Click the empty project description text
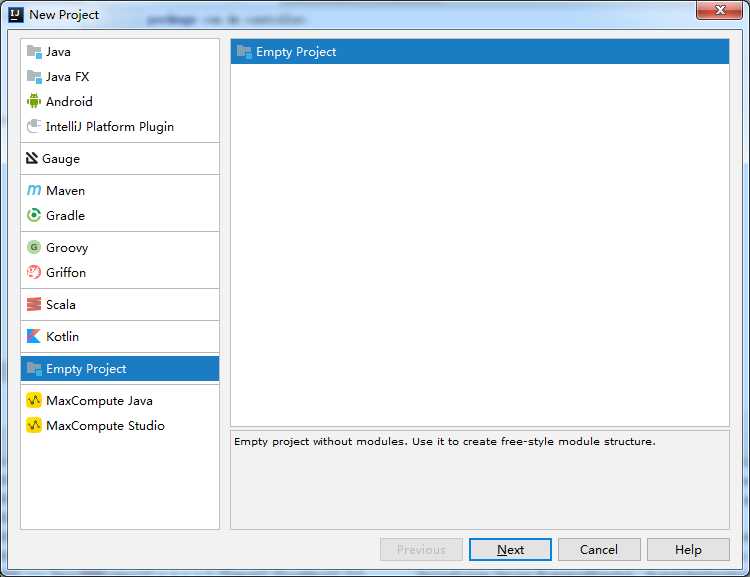Screen dimensions: 750x577 pos(445,441)
